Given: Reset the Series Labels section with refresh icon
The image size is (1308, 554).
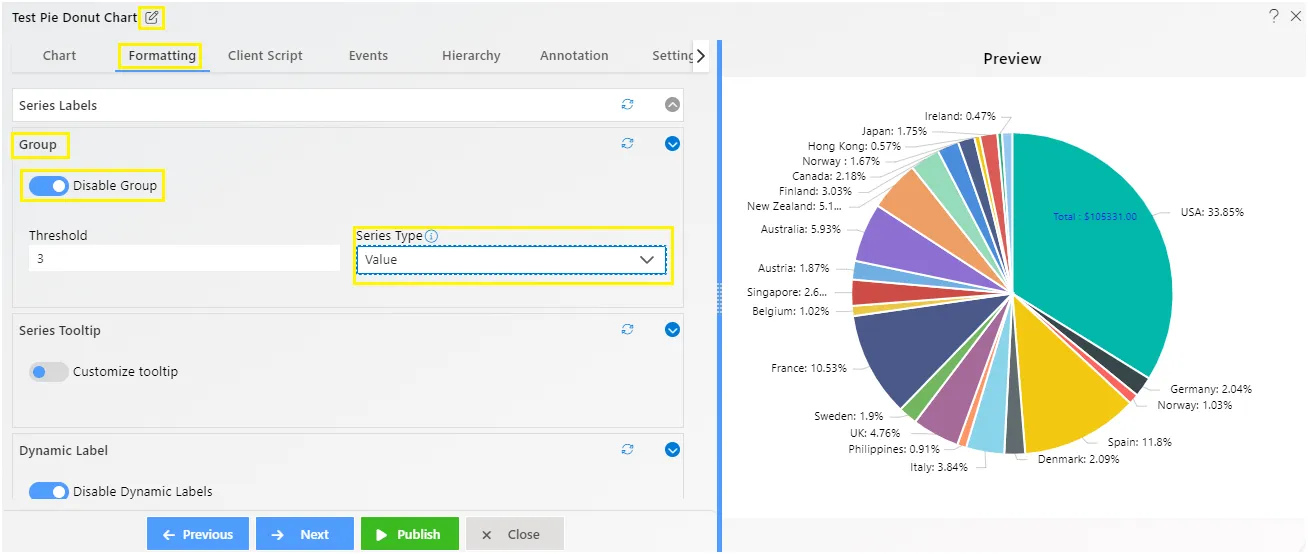Looking at the screenshot, I should click(x=627, y=104).
